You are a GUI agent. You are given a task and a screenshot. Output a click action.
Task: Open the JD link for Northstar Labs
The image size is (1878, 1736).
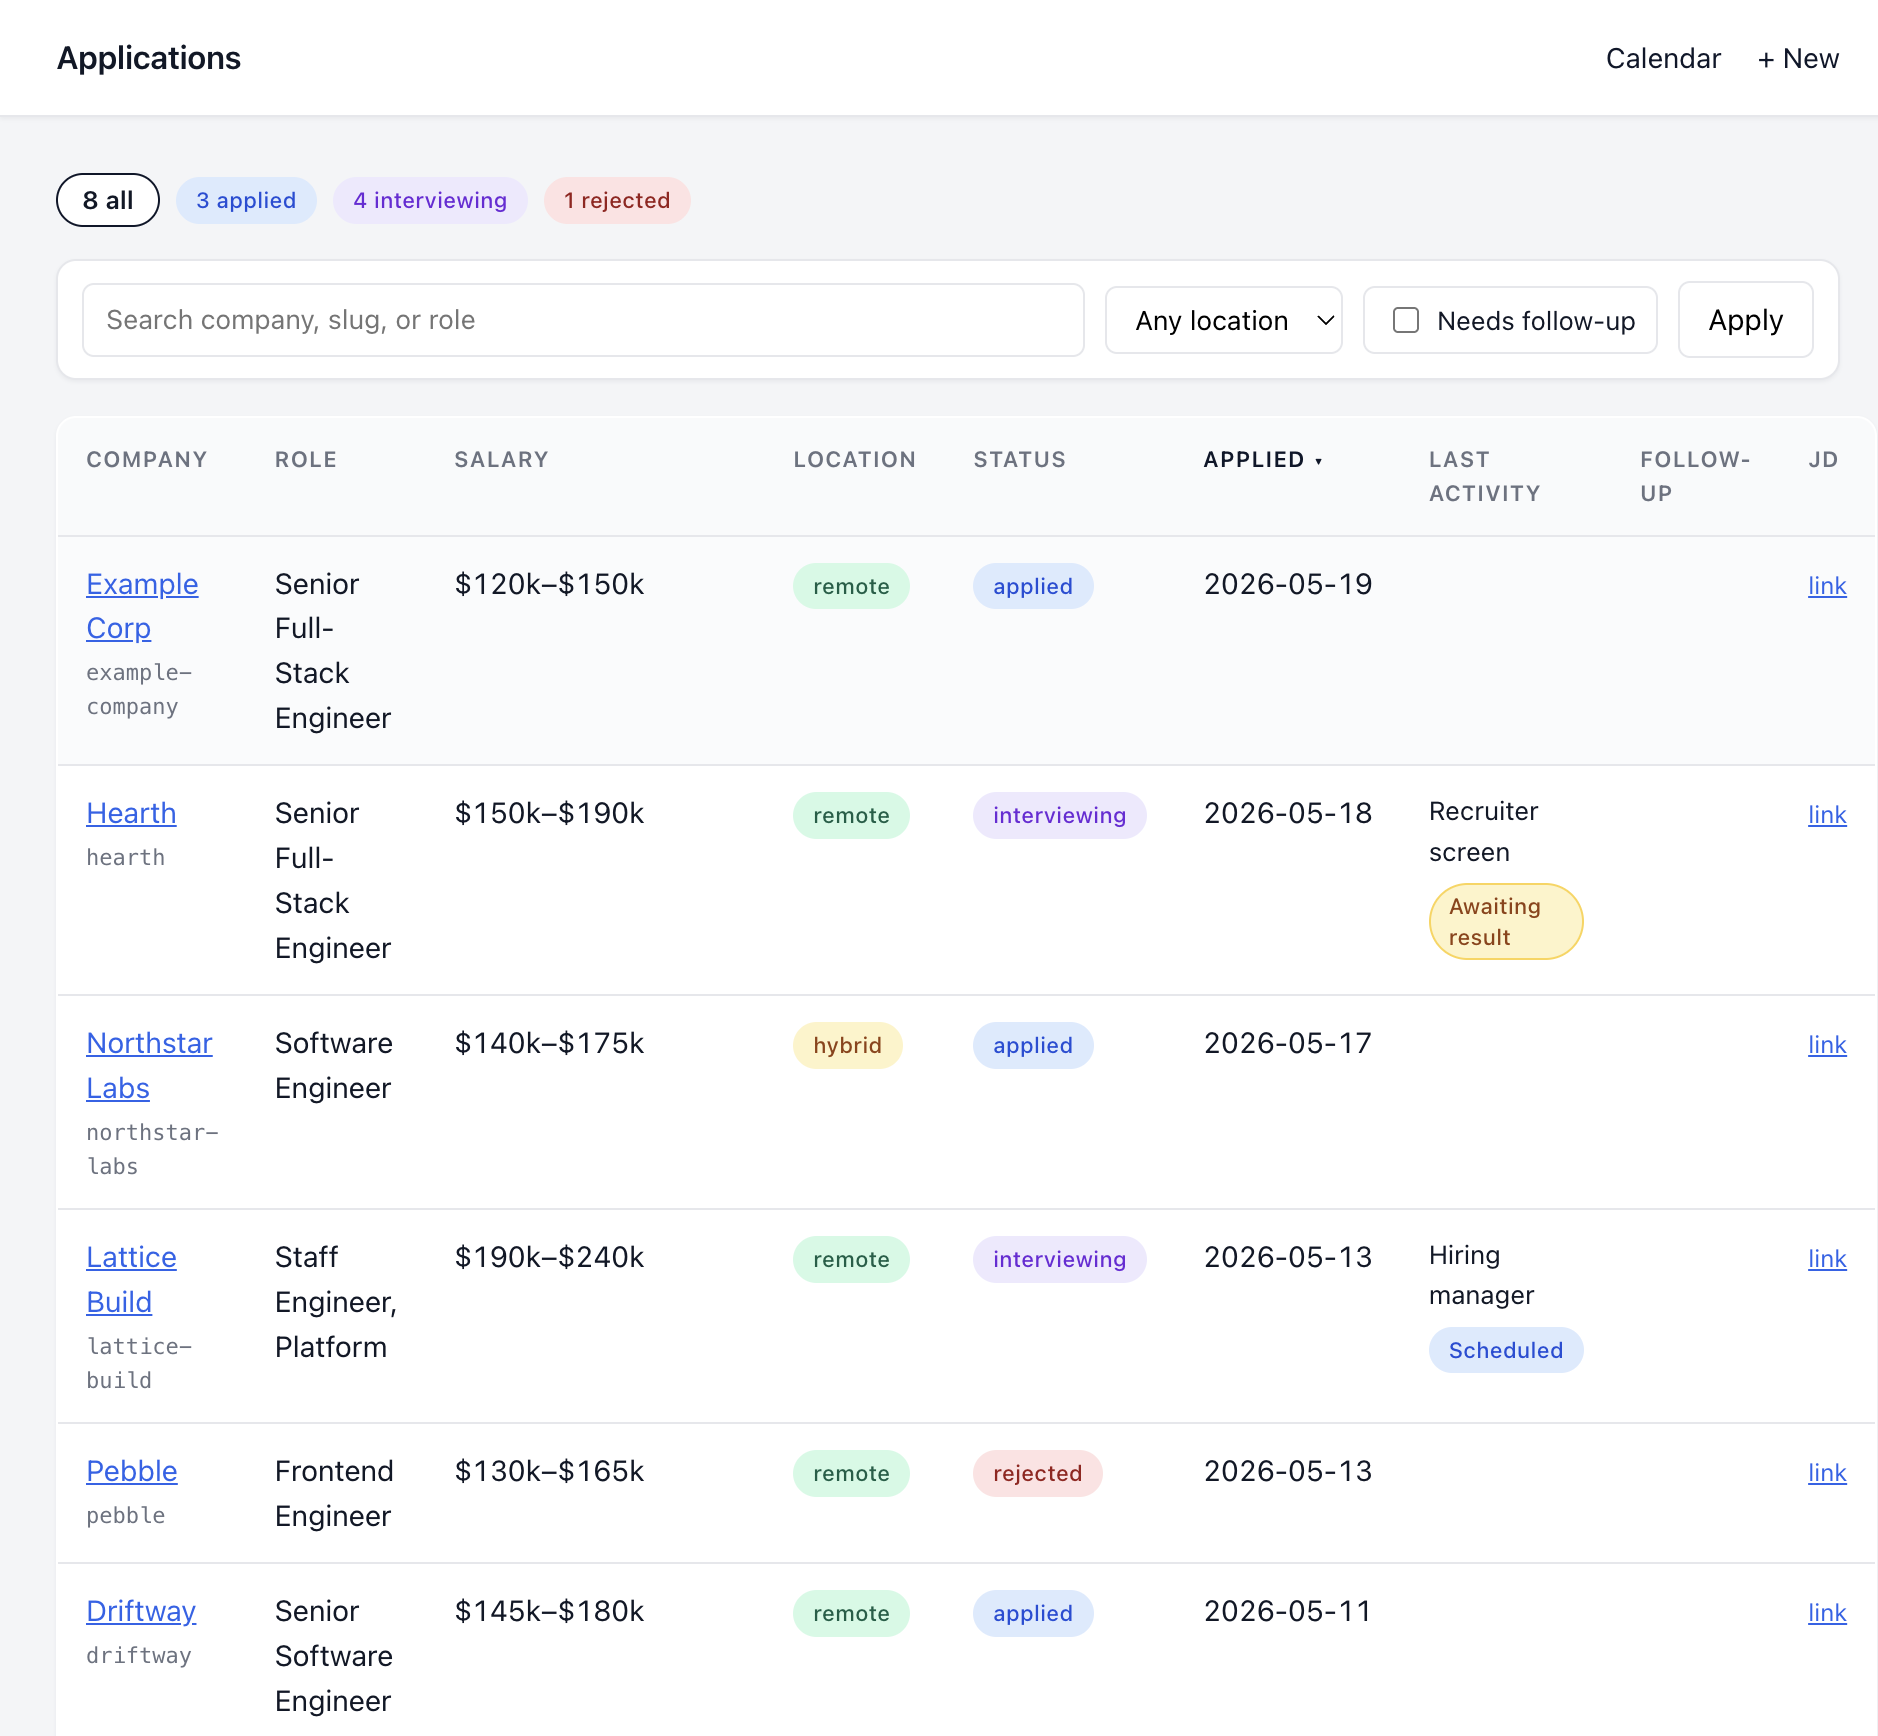(1826, 1044)
